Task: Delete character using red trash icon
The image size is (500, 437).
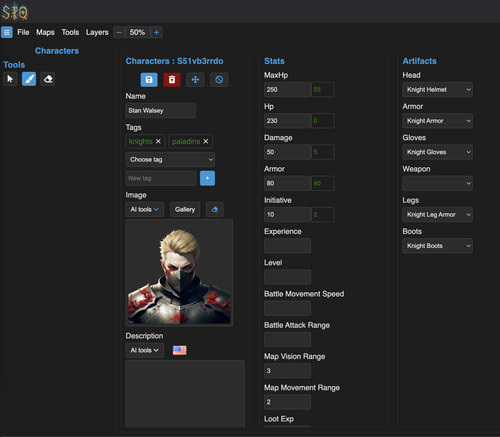Action: pos(172,80)
